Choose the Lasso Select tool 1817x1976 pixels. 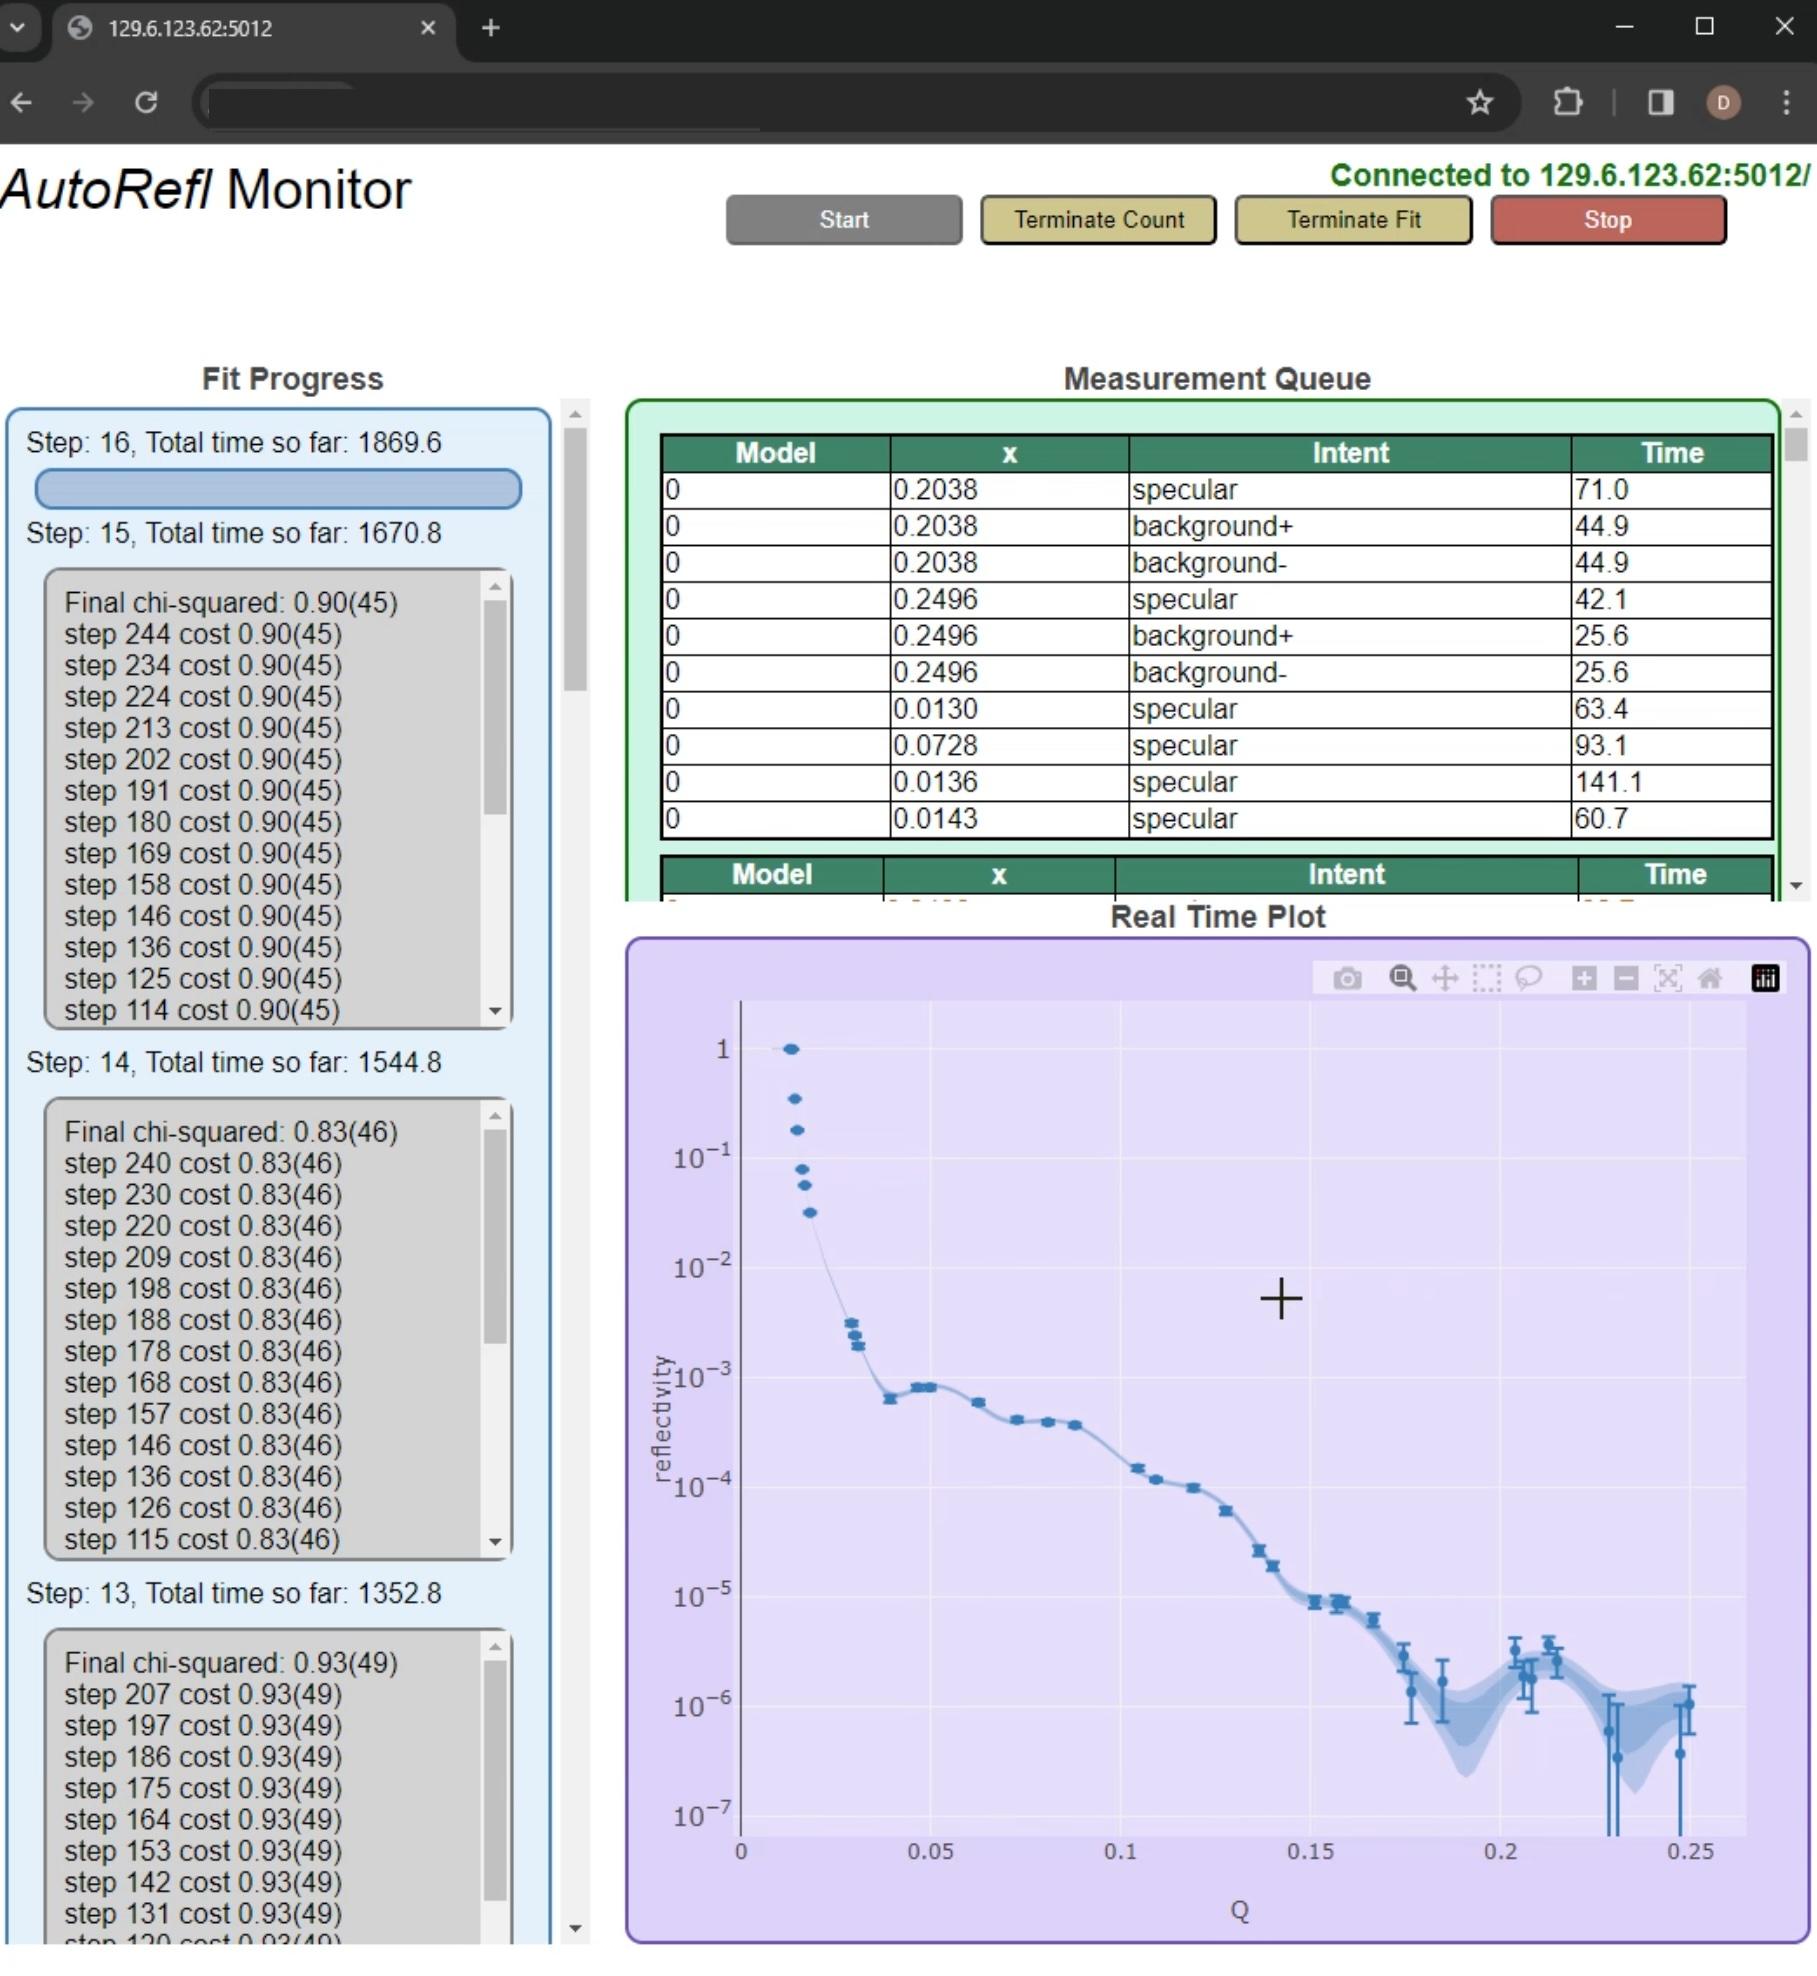(1530, 978)
